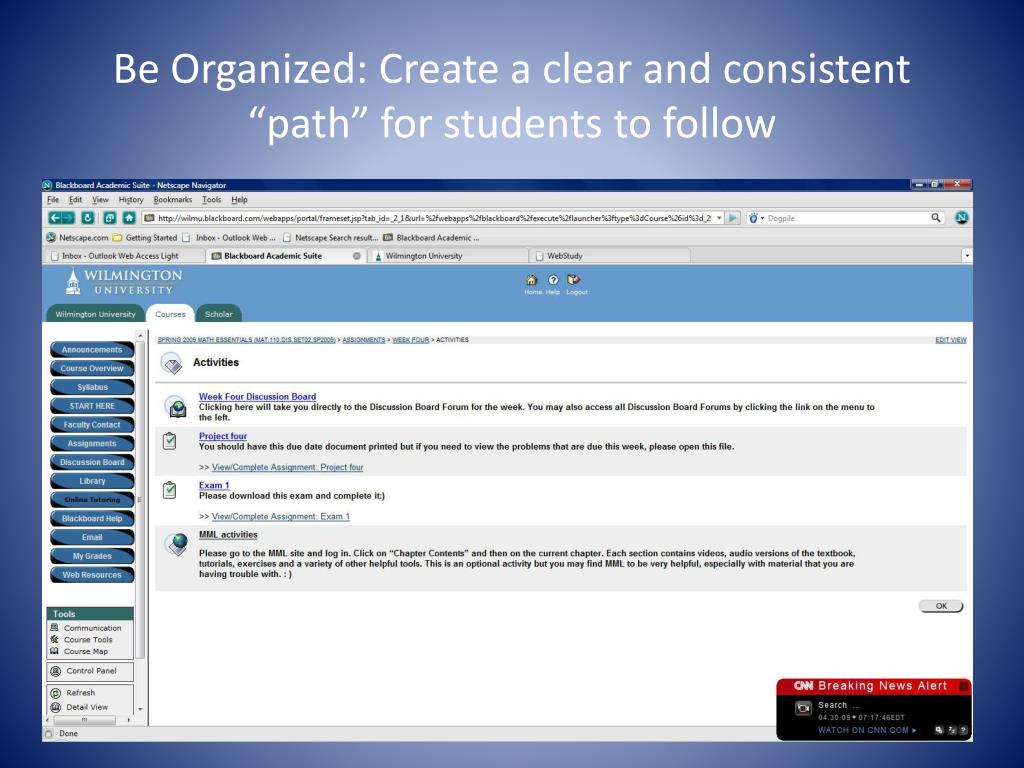Open the tab list dropdown arrow
The width and height of the screenshot is (1024, 768).
click(x=967, y=256)
